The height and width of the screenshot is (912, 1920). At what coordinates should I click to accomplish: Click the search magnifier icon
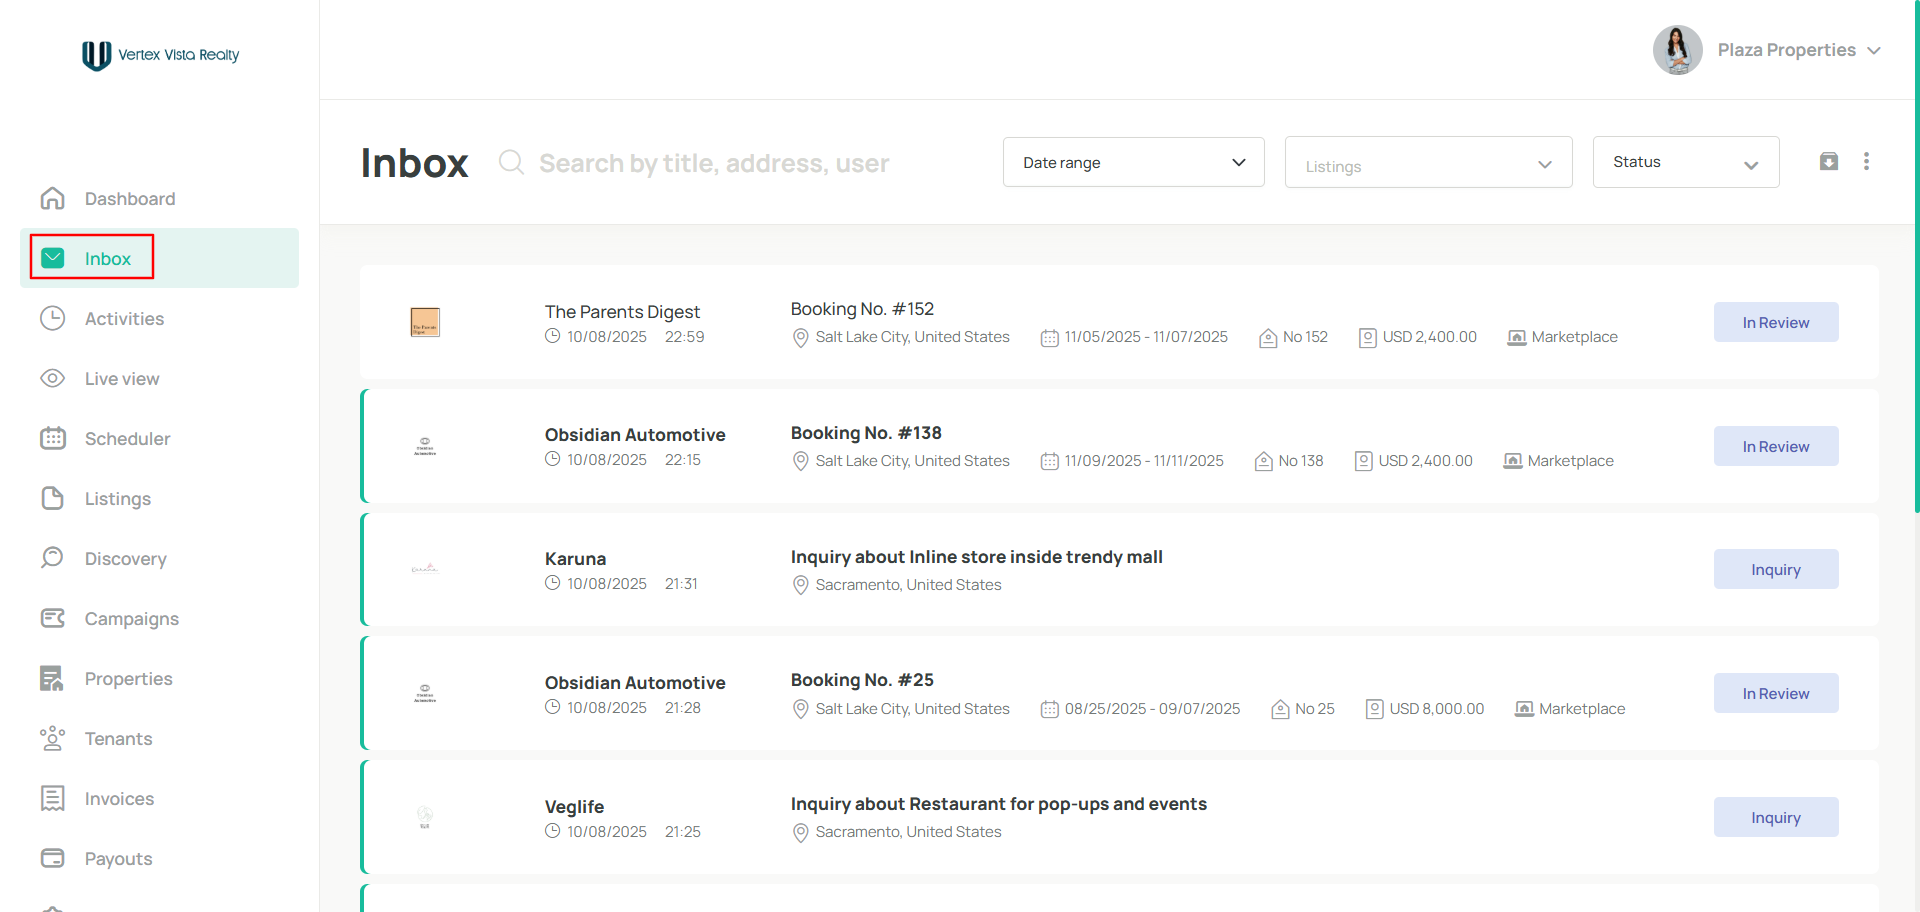[511, 162]
